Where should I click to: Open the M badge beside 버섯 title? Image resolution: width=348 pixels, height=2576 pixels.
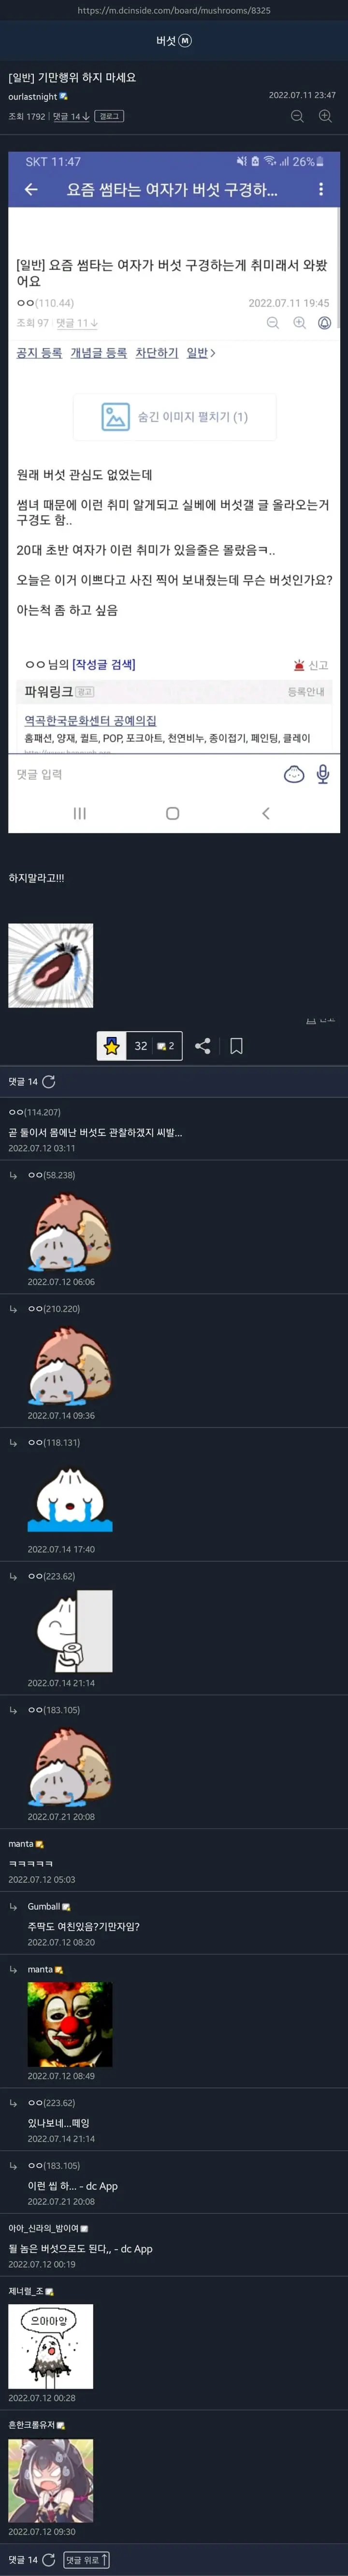point(185,41)
